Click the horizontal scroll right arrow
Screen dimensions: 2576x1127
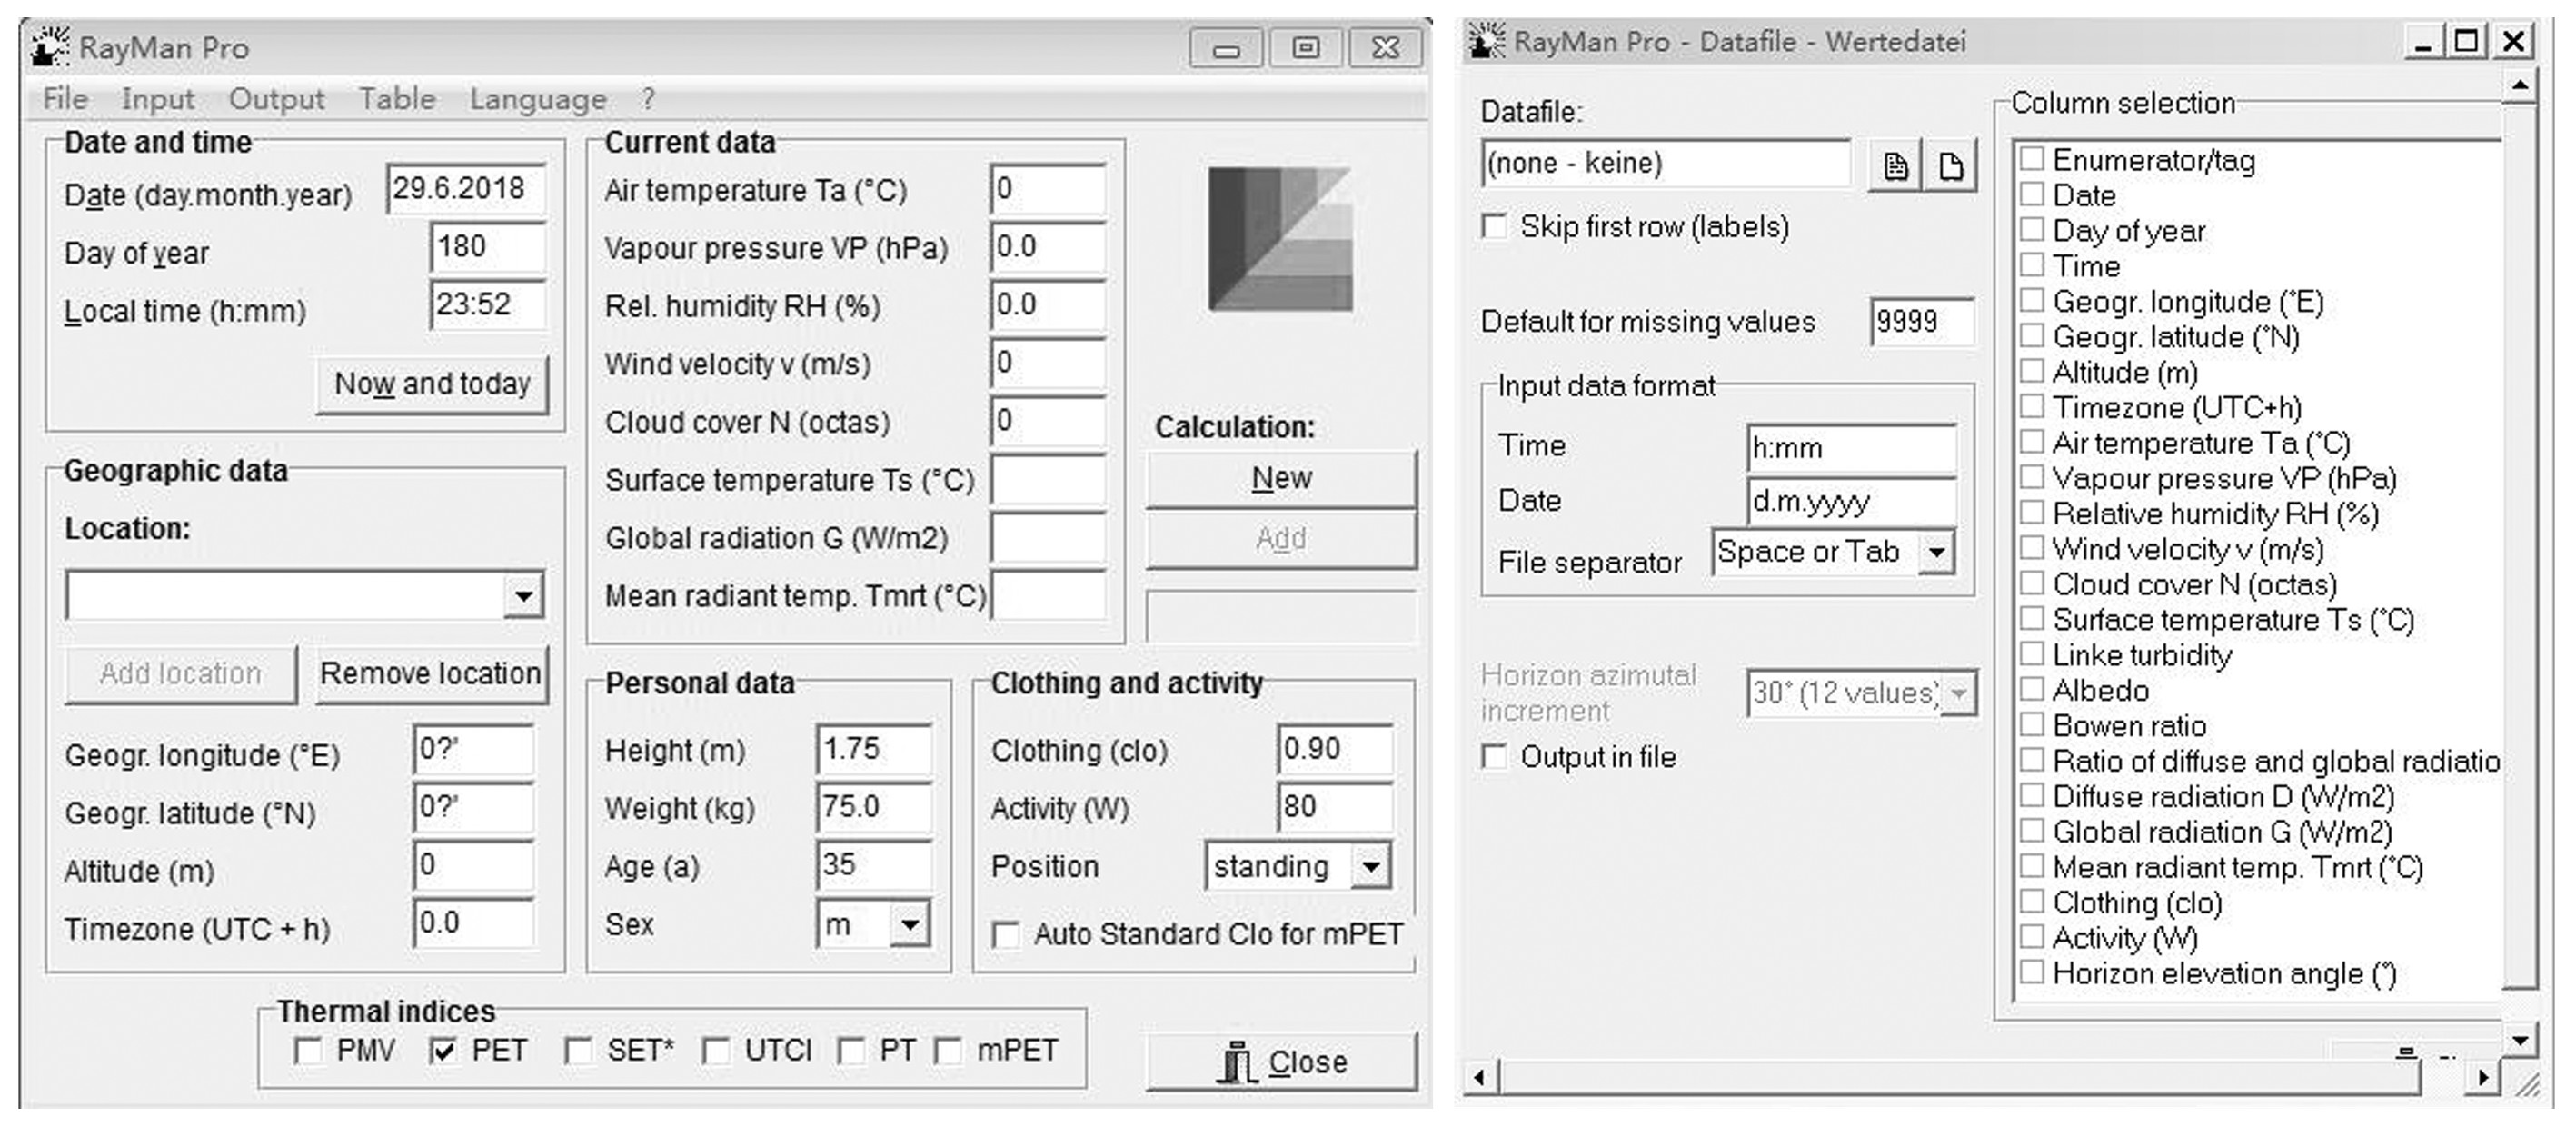[x=2482, y=1078]
